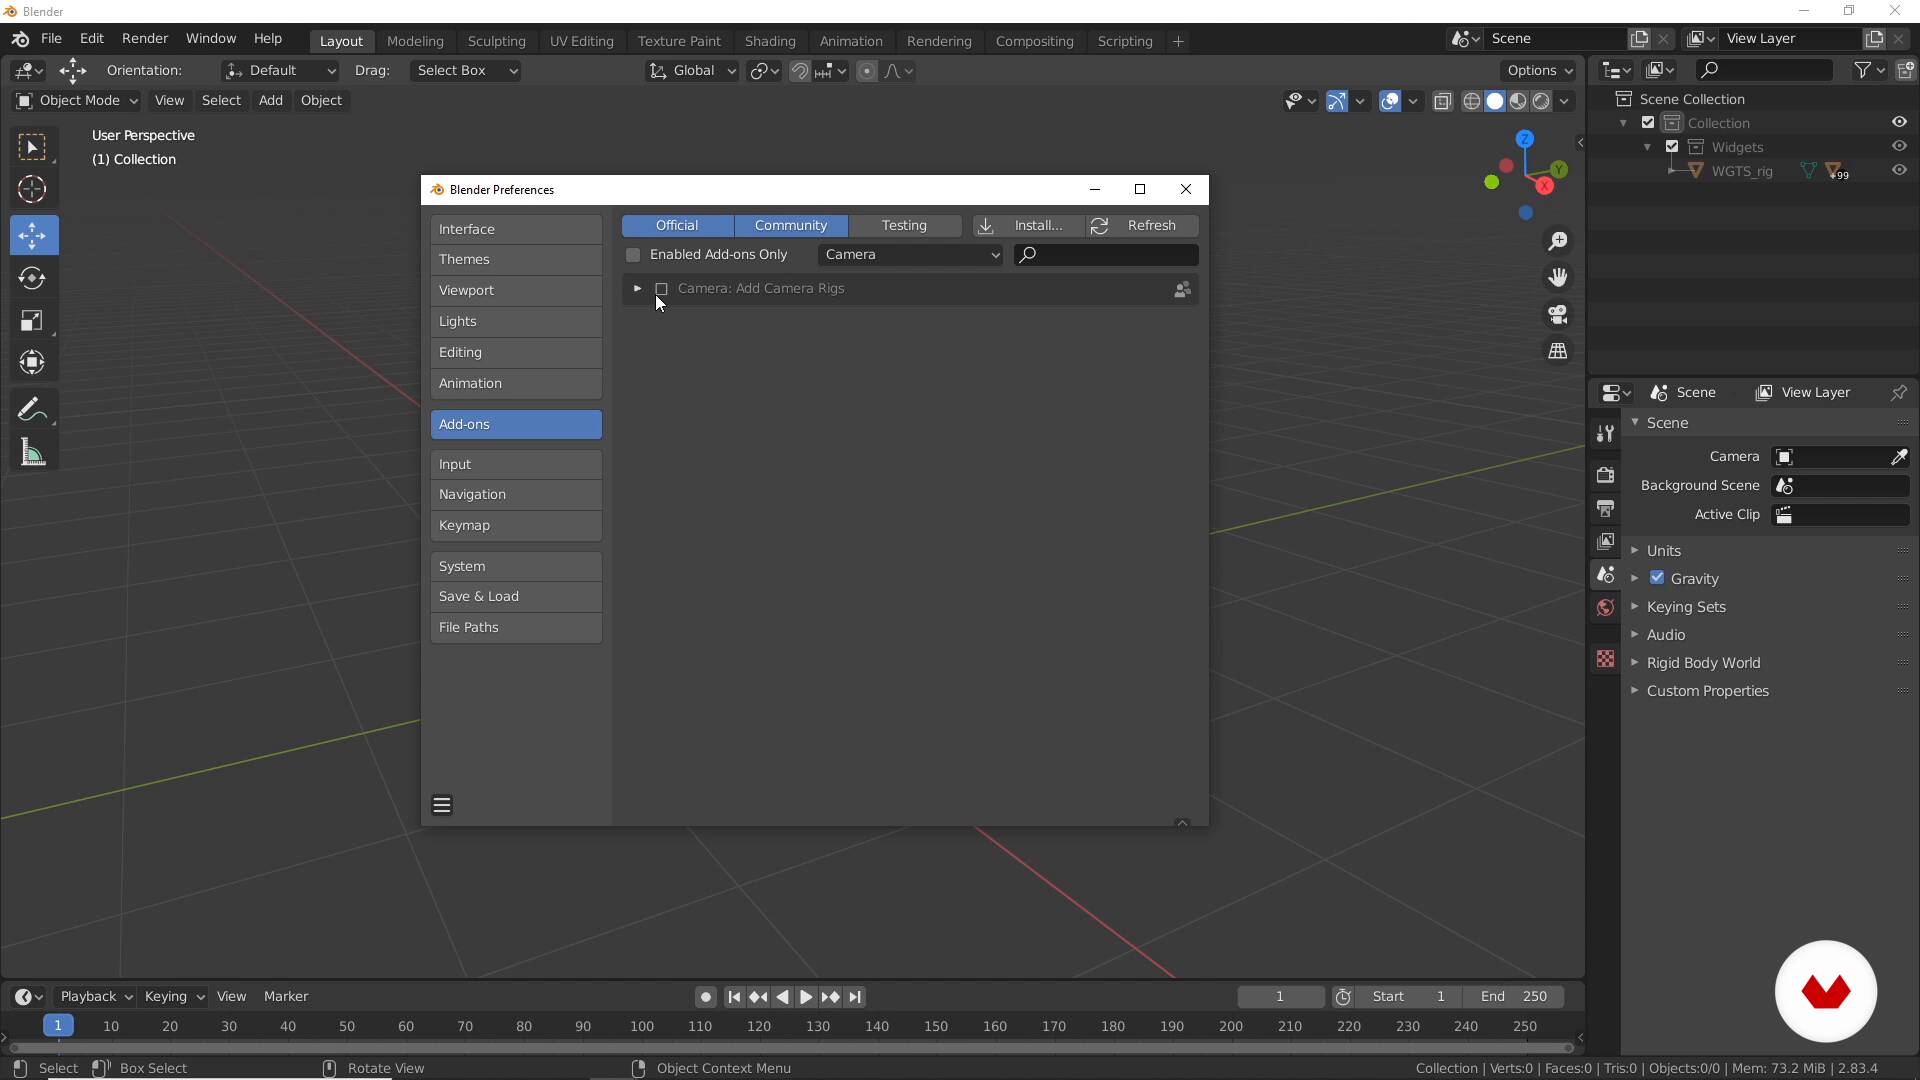This screenshot has width=1920, height=1080.
Task: Toggle the Community add-ons filter
Action: (791, 226)
